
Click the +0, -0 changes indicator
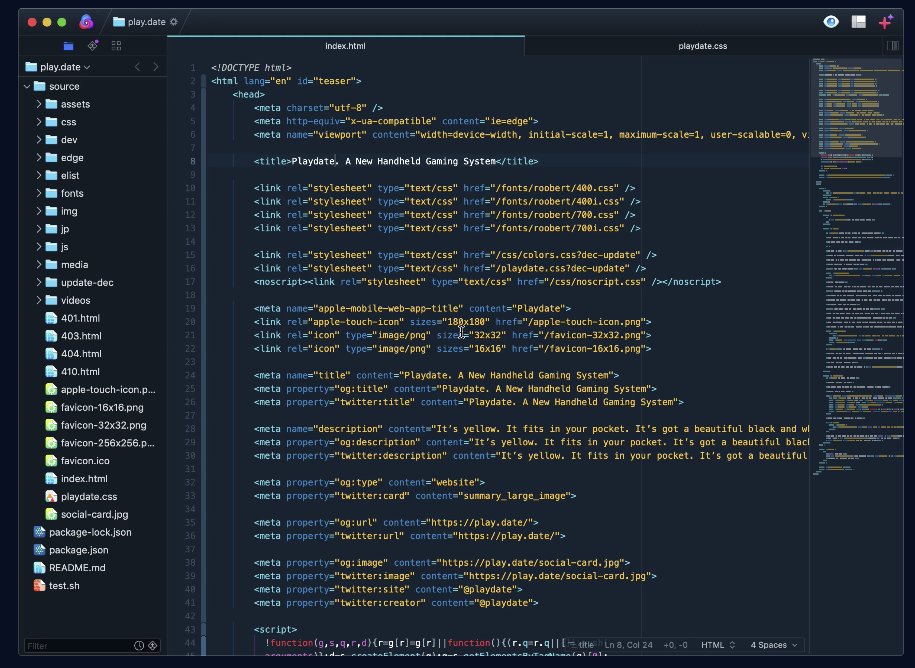pos(675,645)
